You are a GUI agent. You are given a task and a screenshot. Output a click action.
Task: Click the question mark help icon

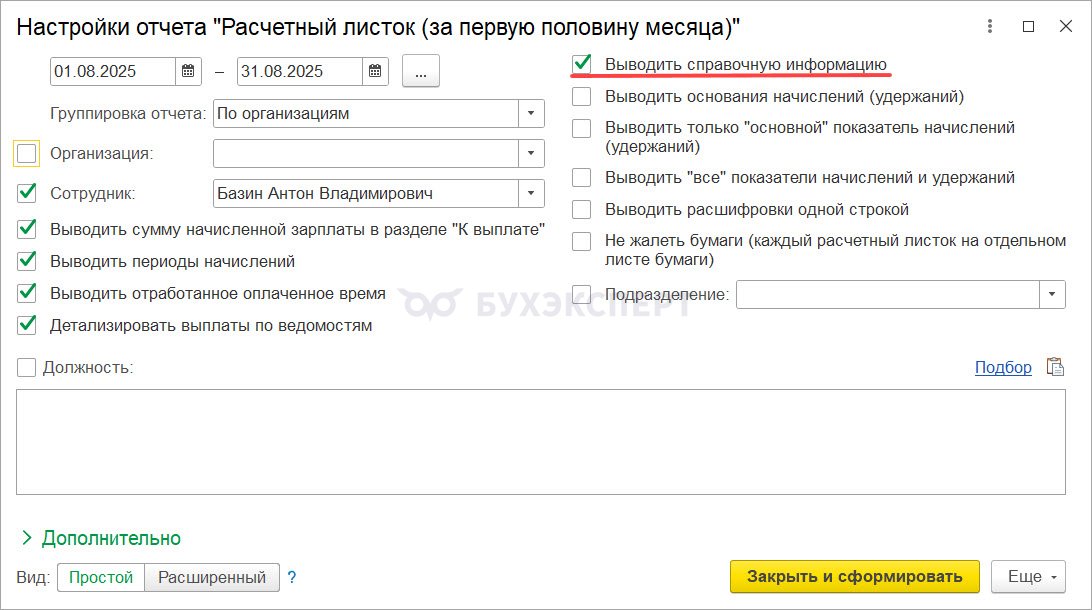[x=292, y=577]
